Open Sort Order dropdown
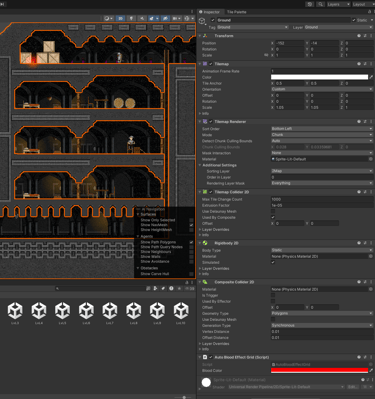 [322, 129]
